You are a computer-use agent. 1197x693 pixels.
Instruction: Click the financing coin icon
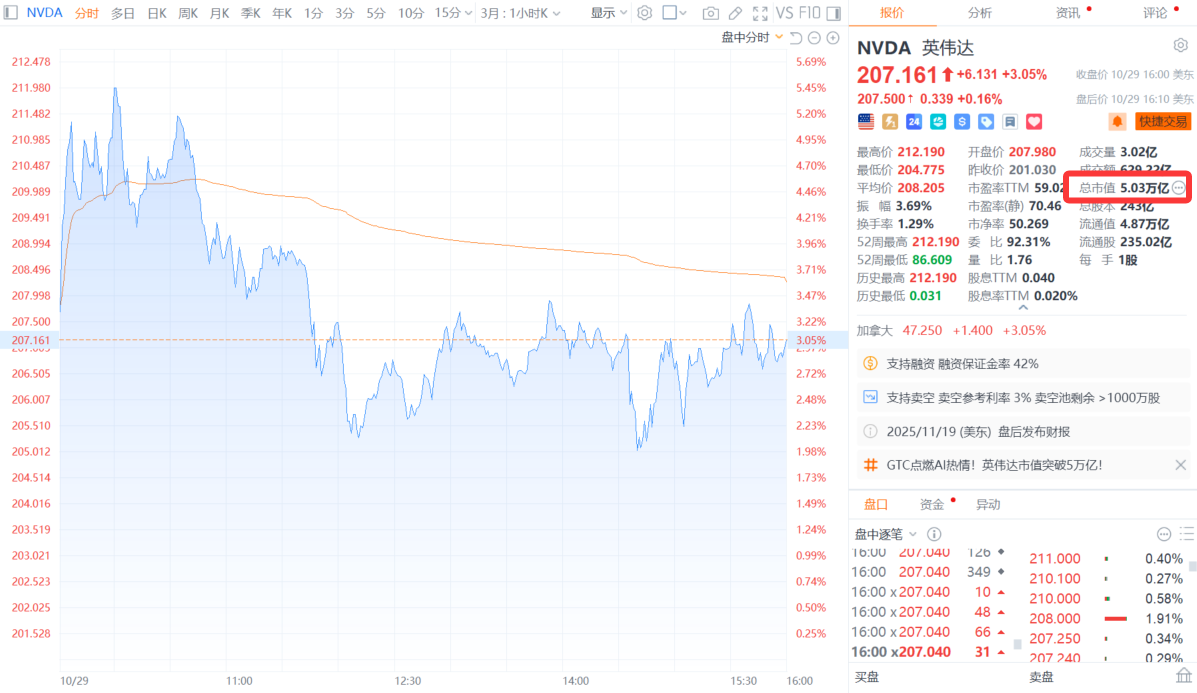point(870,363)
